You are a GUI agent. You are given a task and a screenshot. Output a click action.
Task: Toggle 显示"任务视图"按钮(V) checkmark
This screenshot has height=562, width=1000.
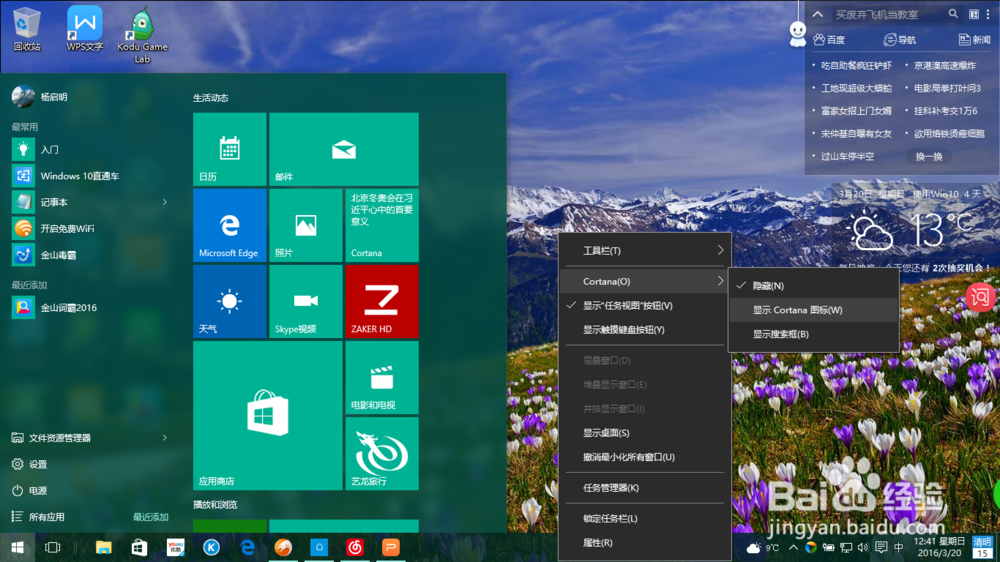pos(645,306)
